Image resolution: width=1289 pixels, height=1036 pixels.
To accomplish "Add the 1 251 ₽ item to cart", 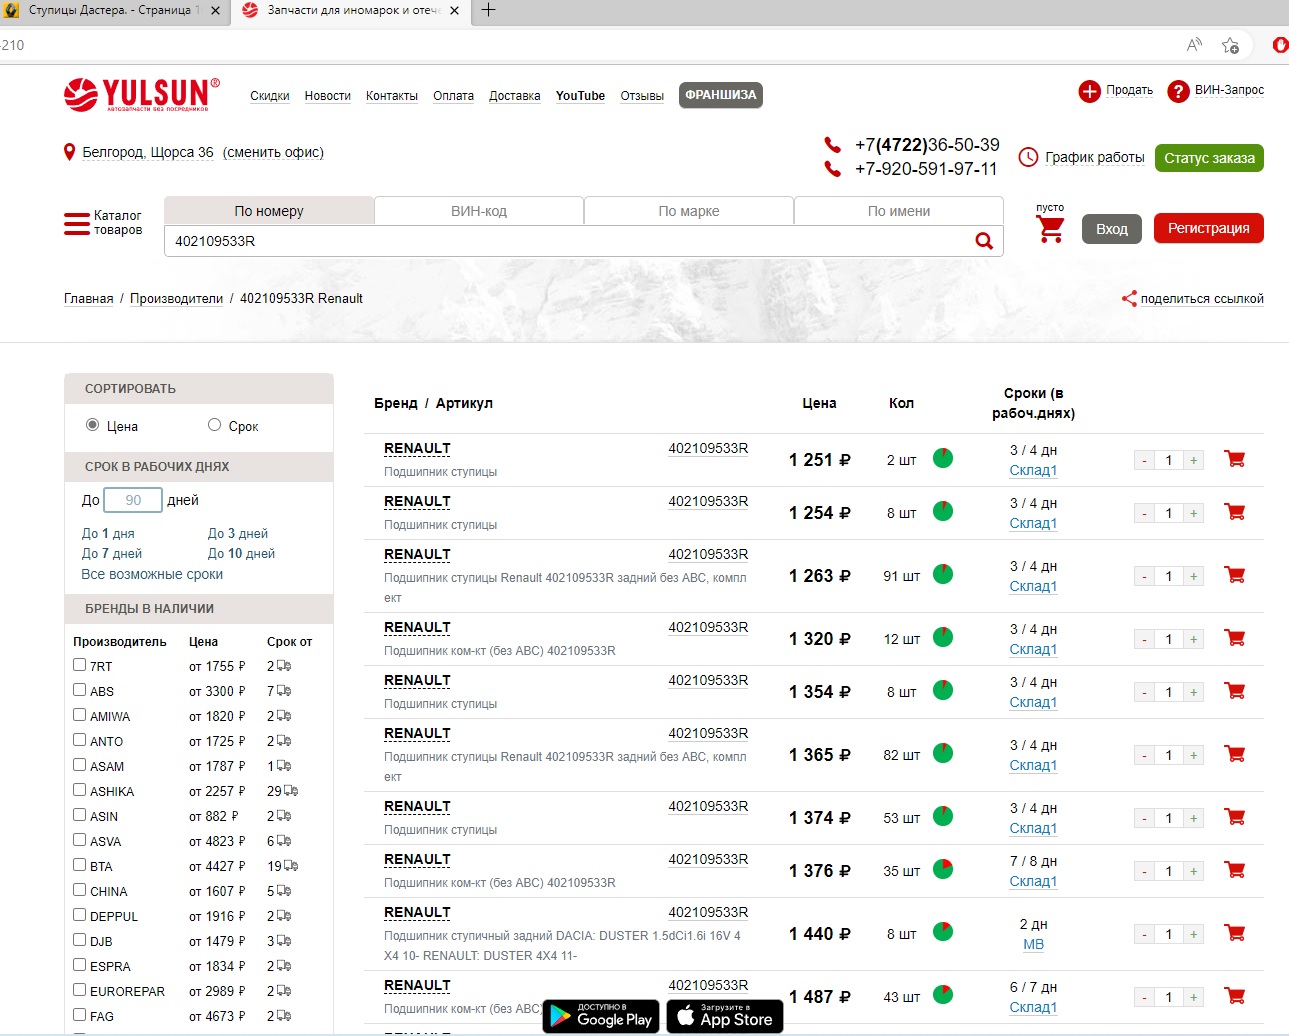I will pos(1235,459).
